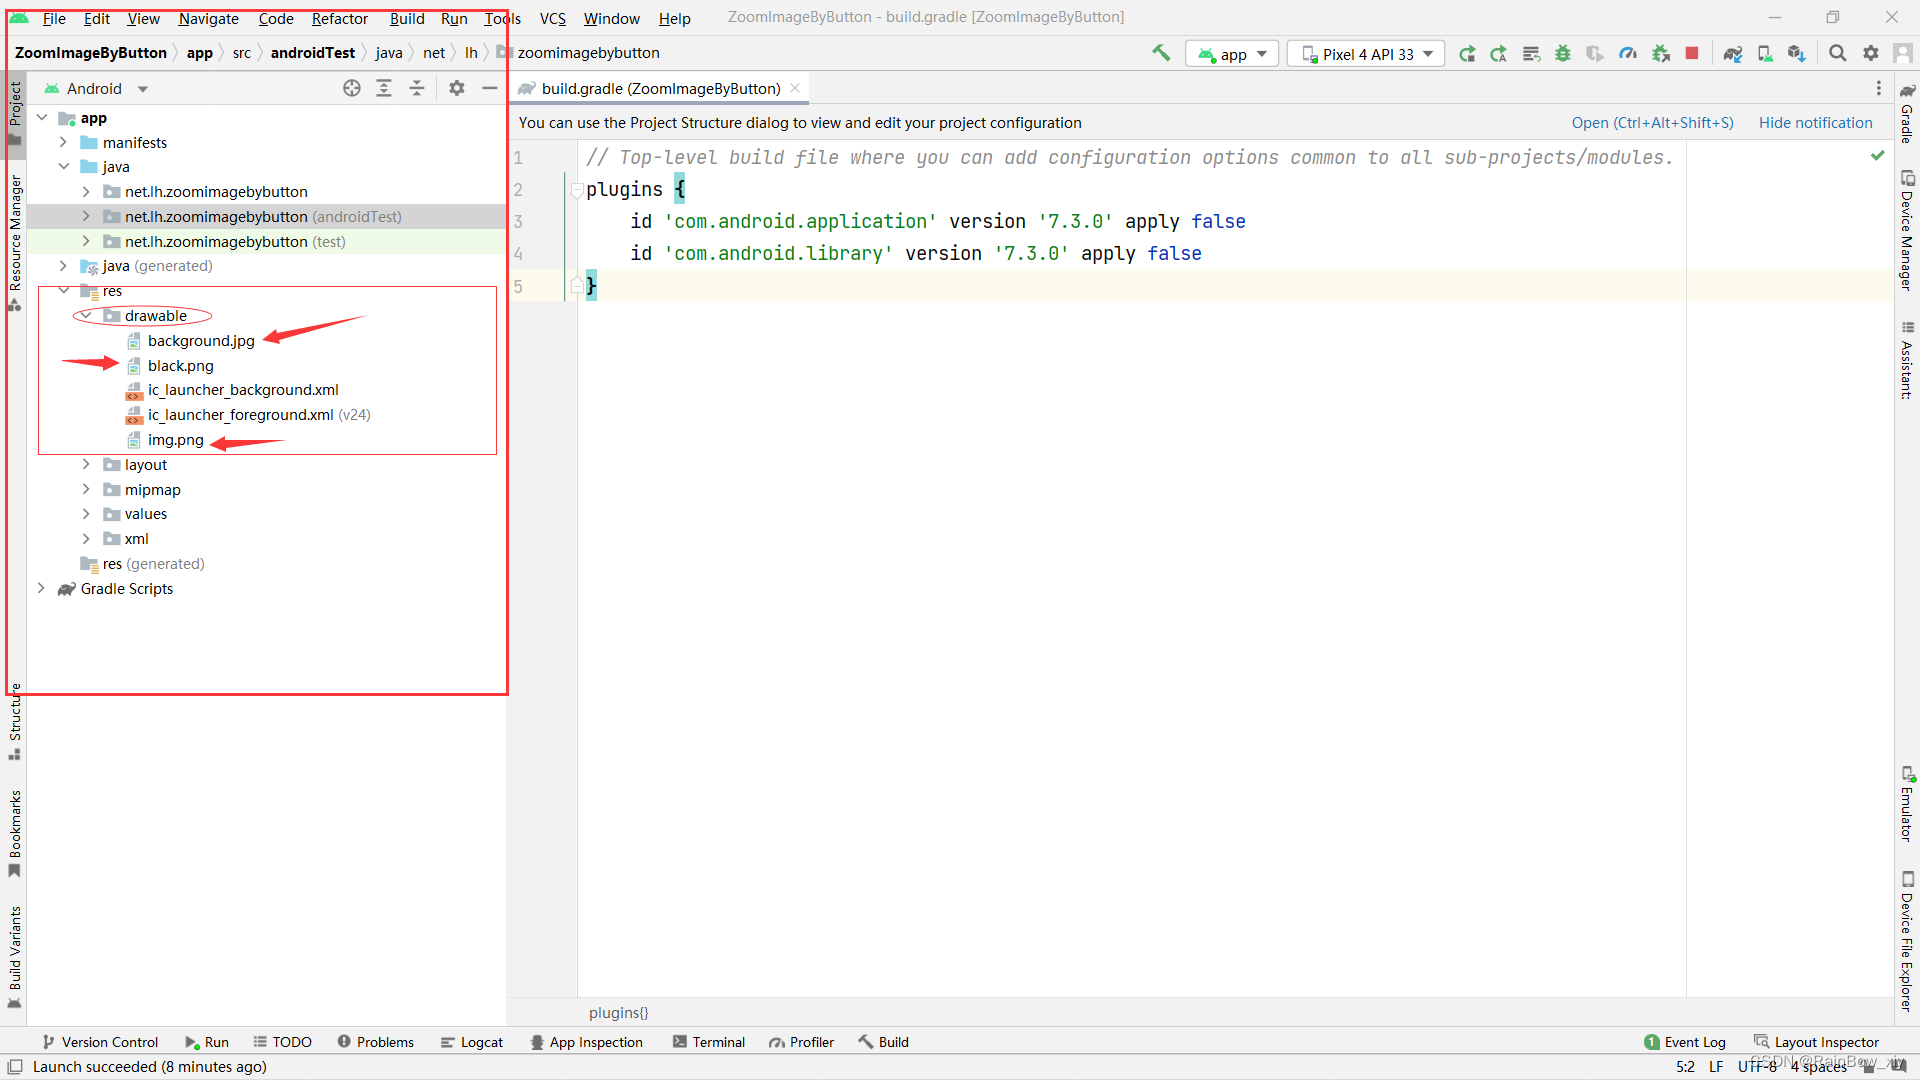Select img.png in the drawable folder
The image size is (1920, 1080).
click(176, 439)
